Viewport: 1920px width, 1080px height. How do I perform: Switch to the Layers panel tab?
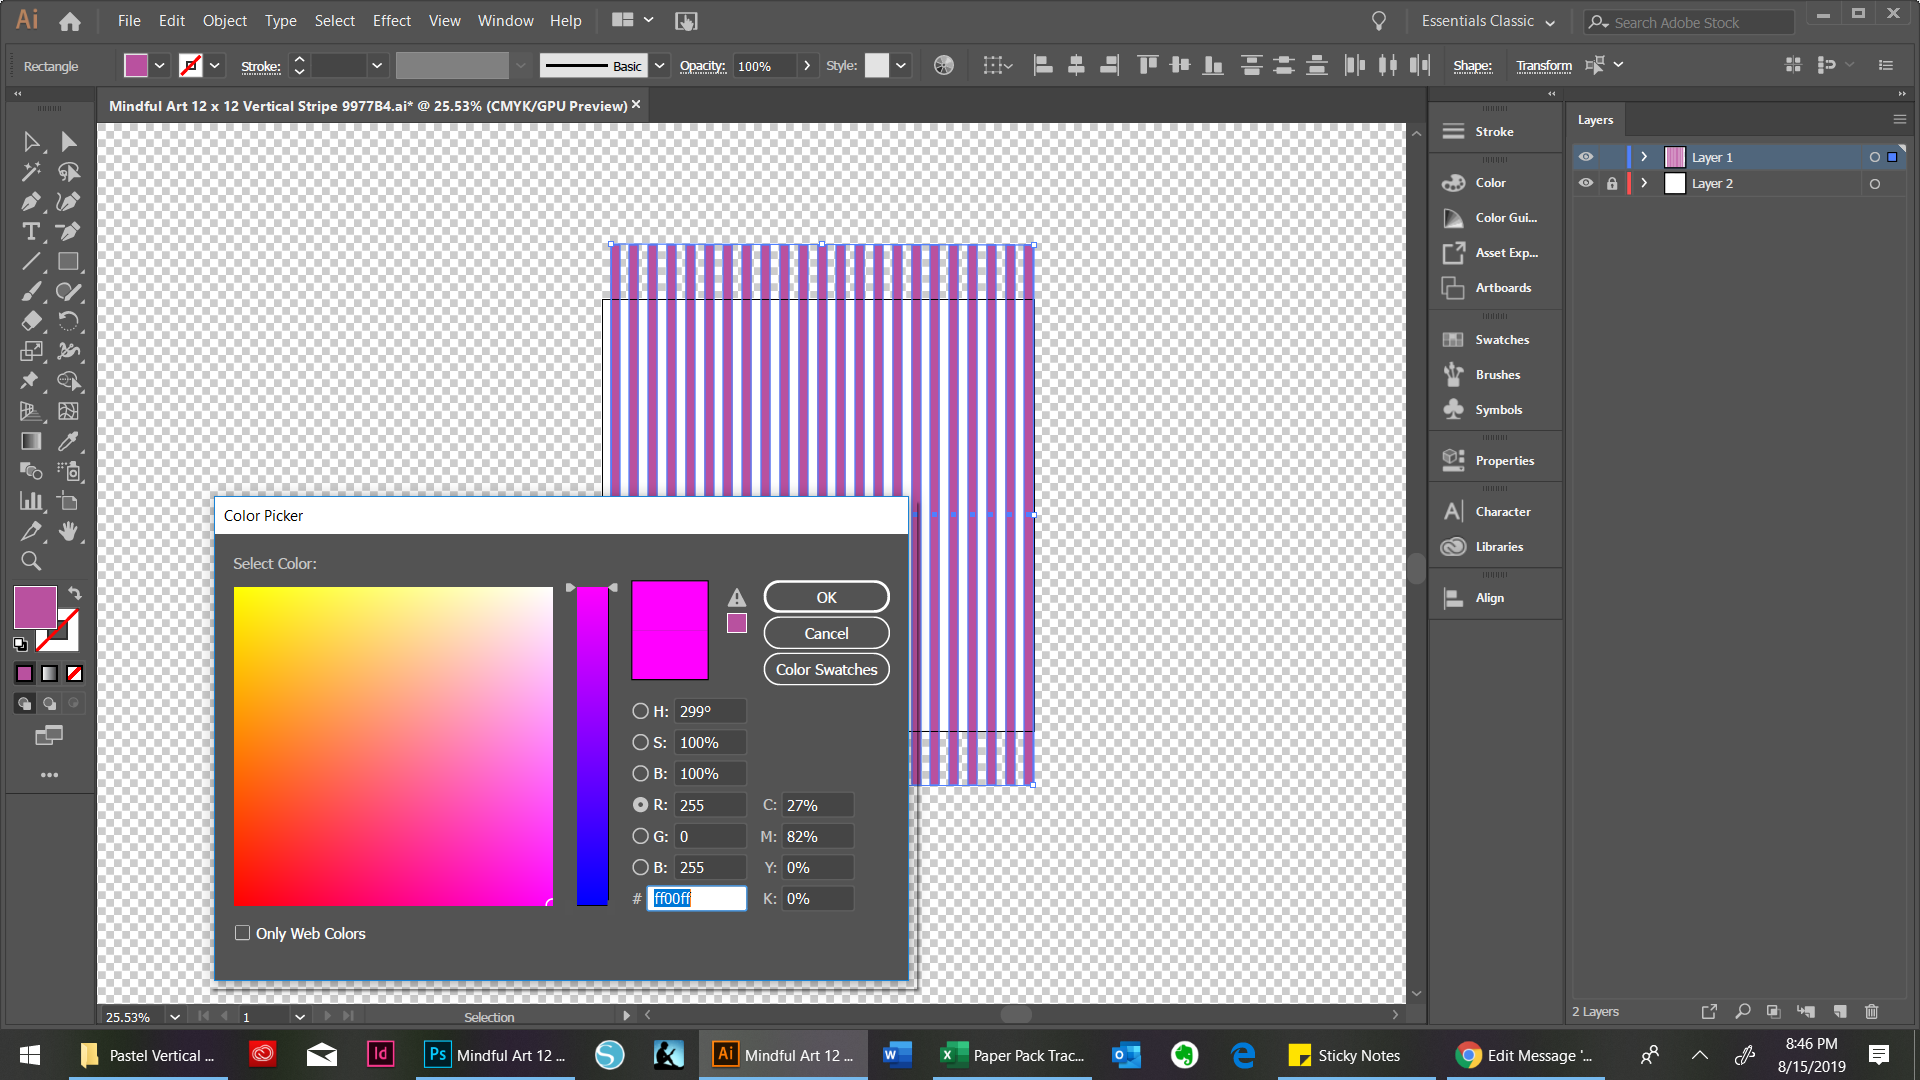click(x=1595, y=119)
